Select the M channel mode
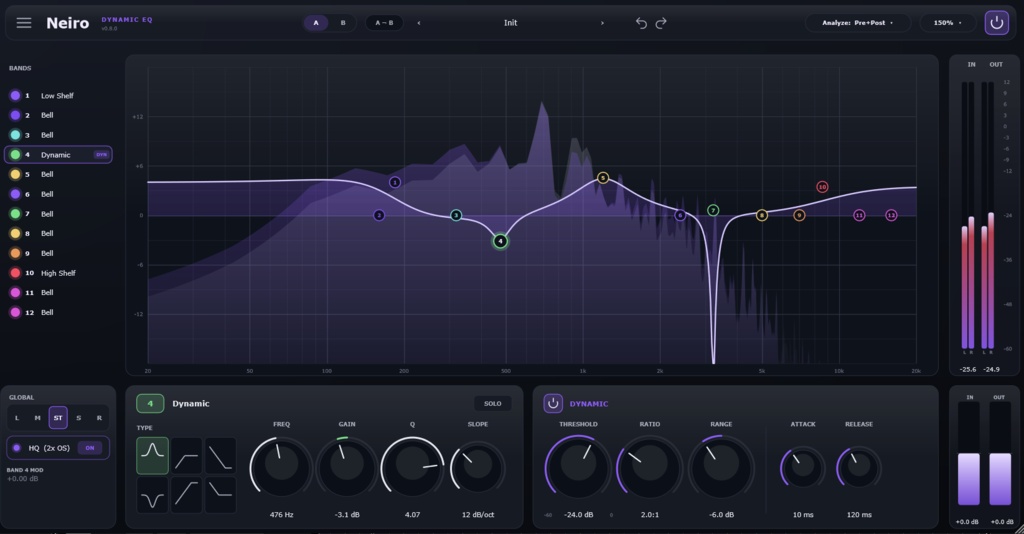The height and width of the screenshot is (534, 1024). (37, 418)
